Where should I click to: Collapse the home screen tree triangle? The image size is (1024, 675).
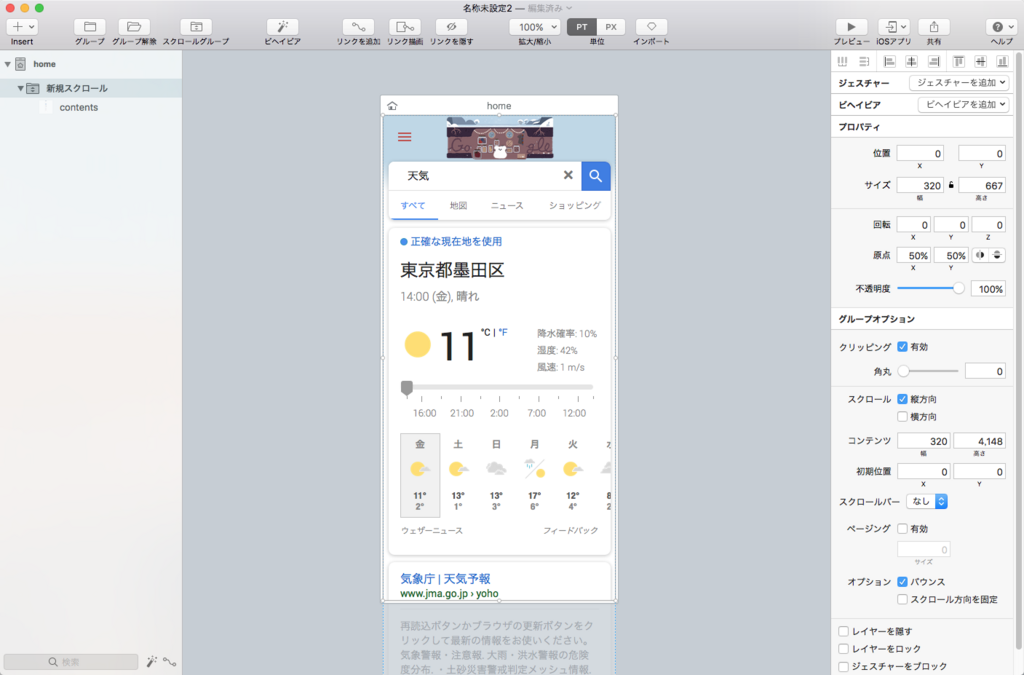(x=8, y=64)
